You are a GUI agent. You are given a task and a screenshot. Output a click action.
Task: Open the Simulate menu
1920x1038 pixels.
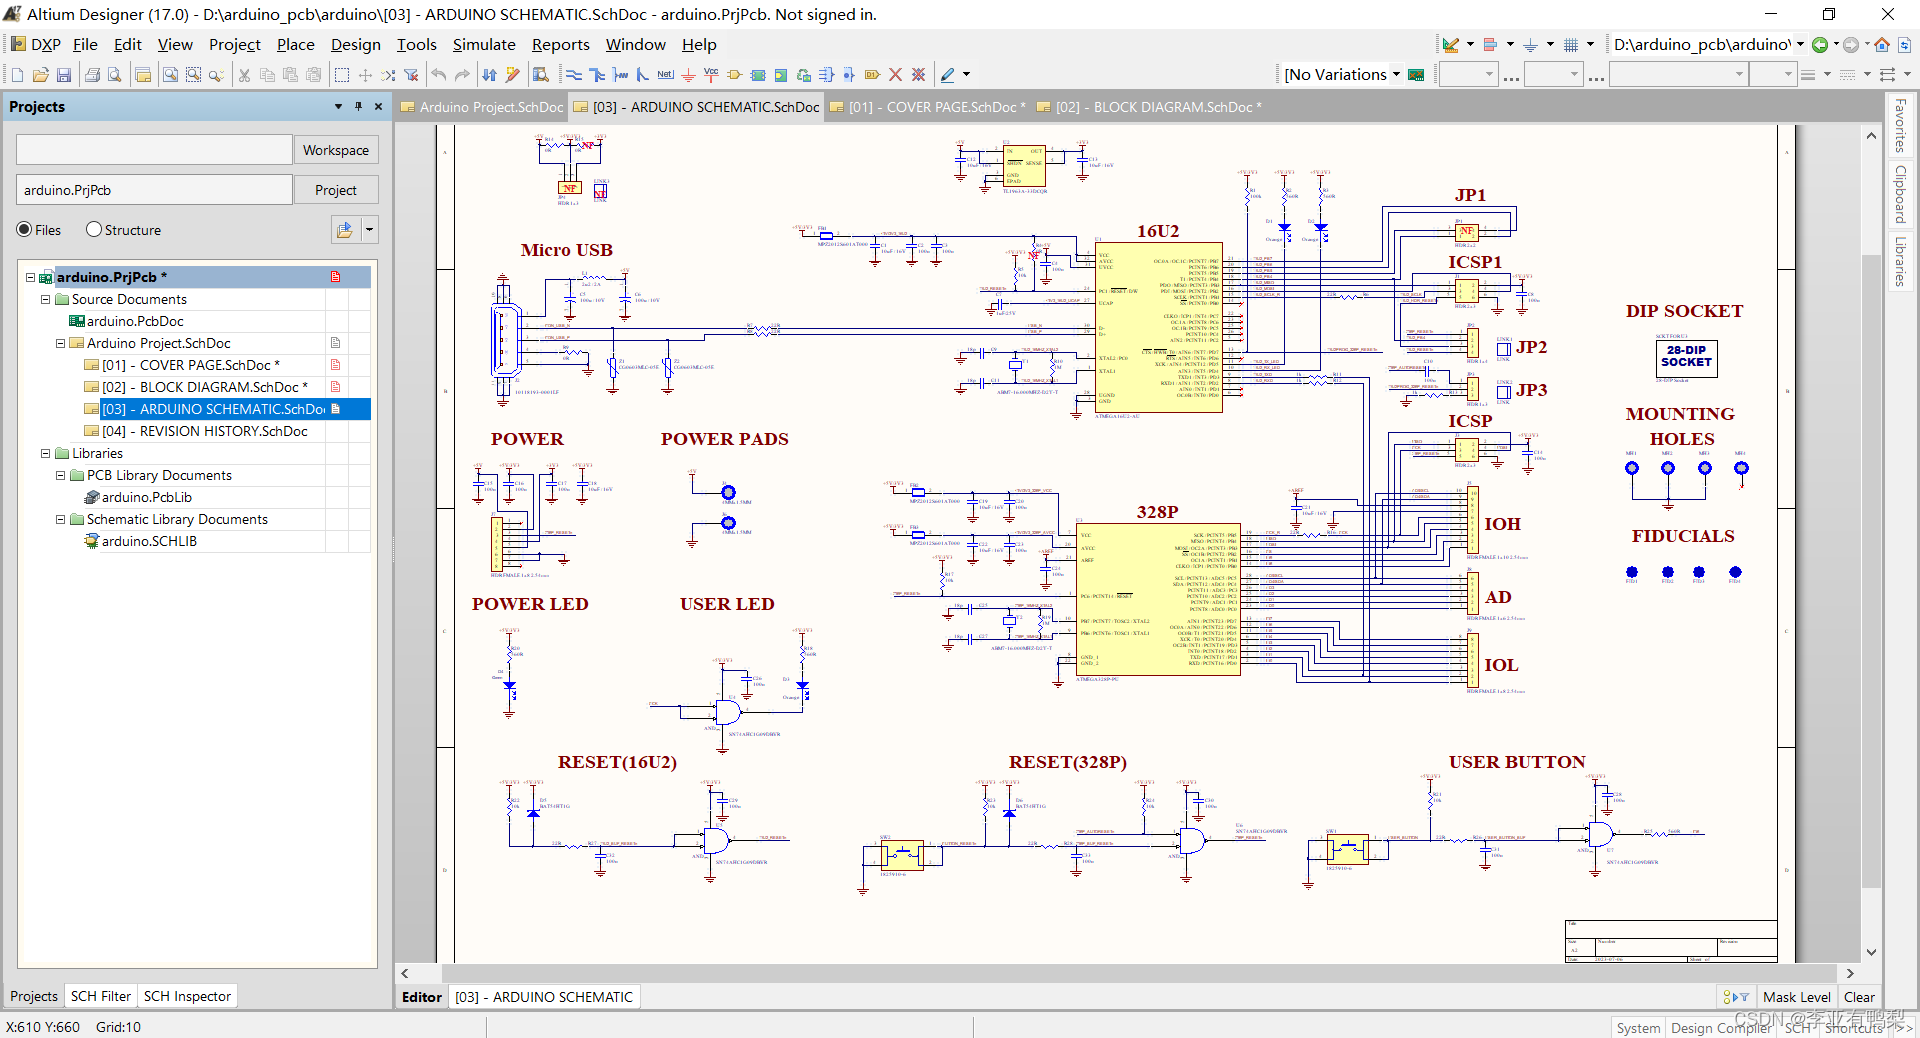click(484, 45)
